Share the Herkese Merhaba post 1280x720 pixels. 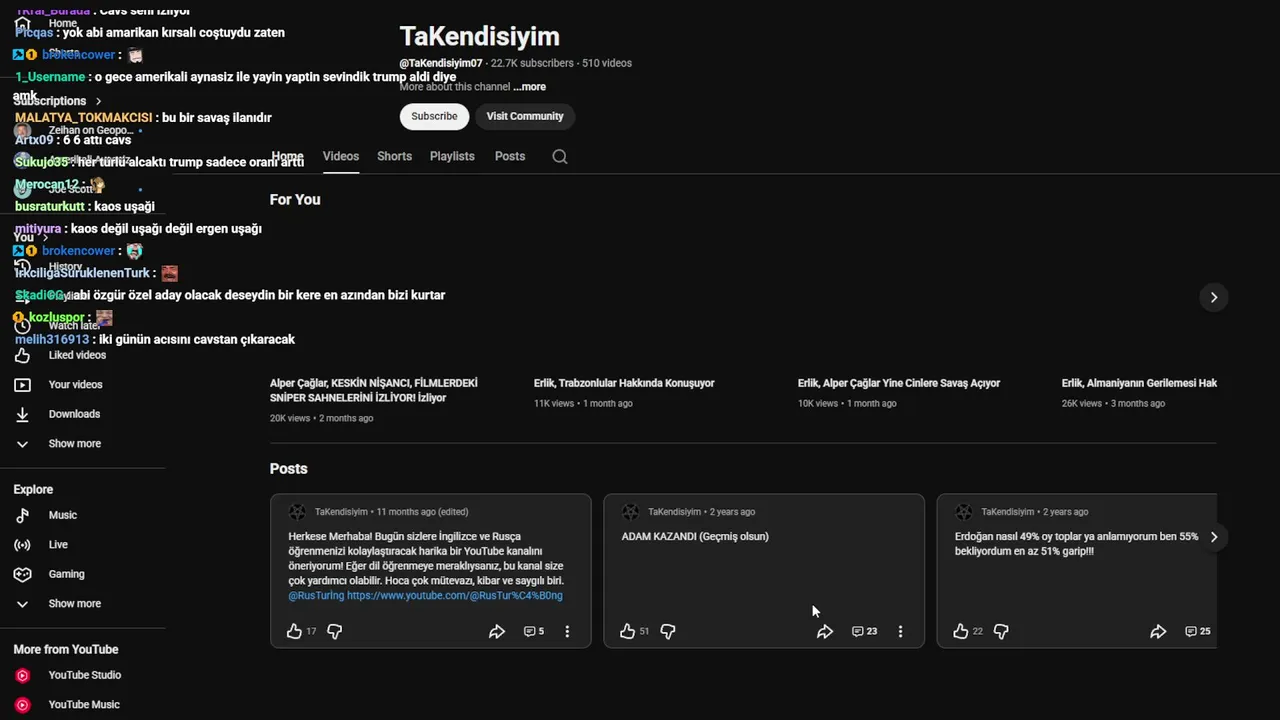click(x=497, y=631)
